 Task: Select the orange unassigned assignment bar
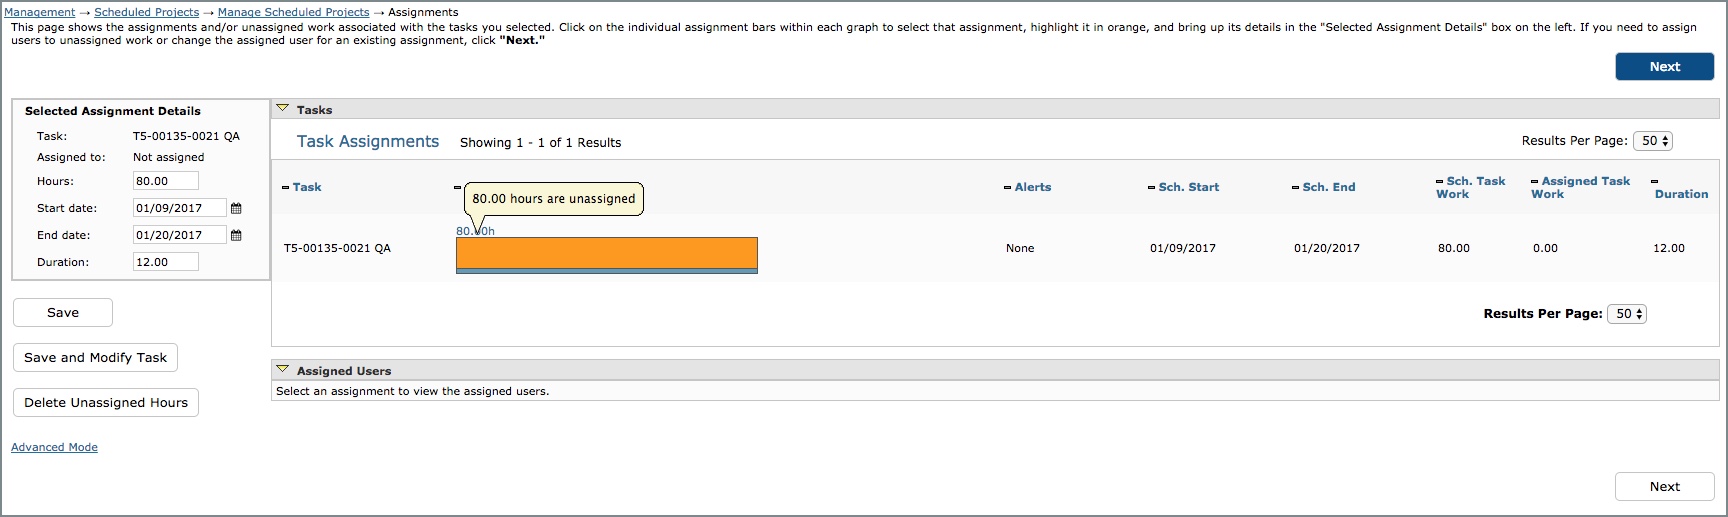point(607,253)
